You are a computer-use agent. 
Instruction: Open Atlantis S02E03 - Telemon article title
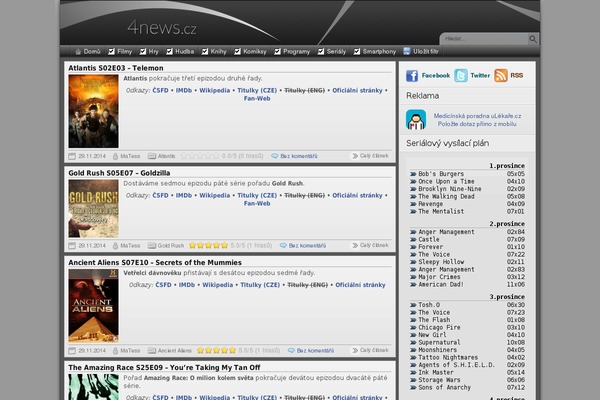tap(116, 68)
